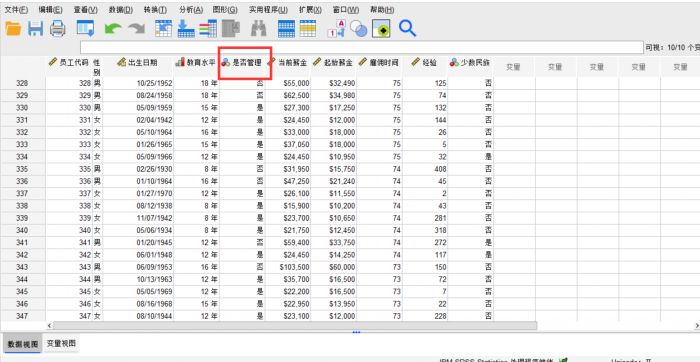Click the green Undo arrow
Viewport: 700px width, 362px height.
coord(113,29)
